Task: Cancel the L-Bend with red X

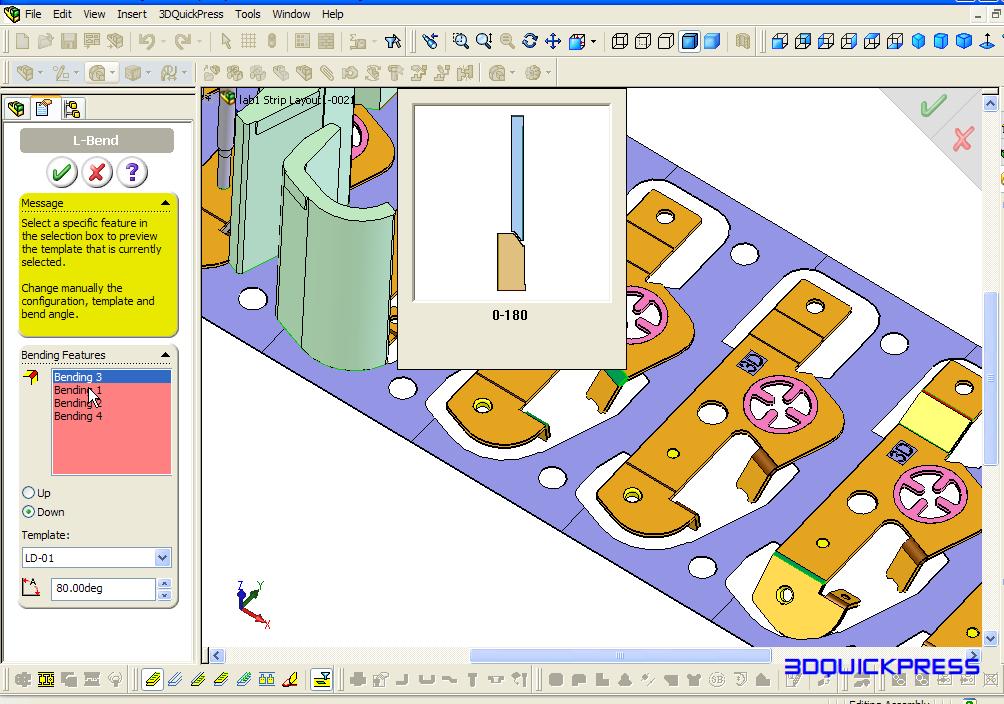Action: point(97,172)
